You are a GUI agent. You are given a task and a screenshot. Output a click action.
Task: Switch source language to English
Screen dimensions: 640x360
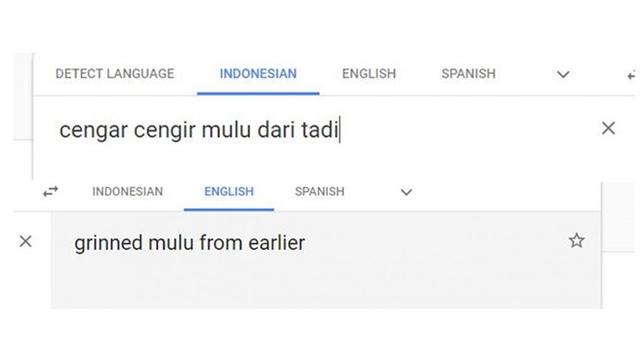coord(369,74)
